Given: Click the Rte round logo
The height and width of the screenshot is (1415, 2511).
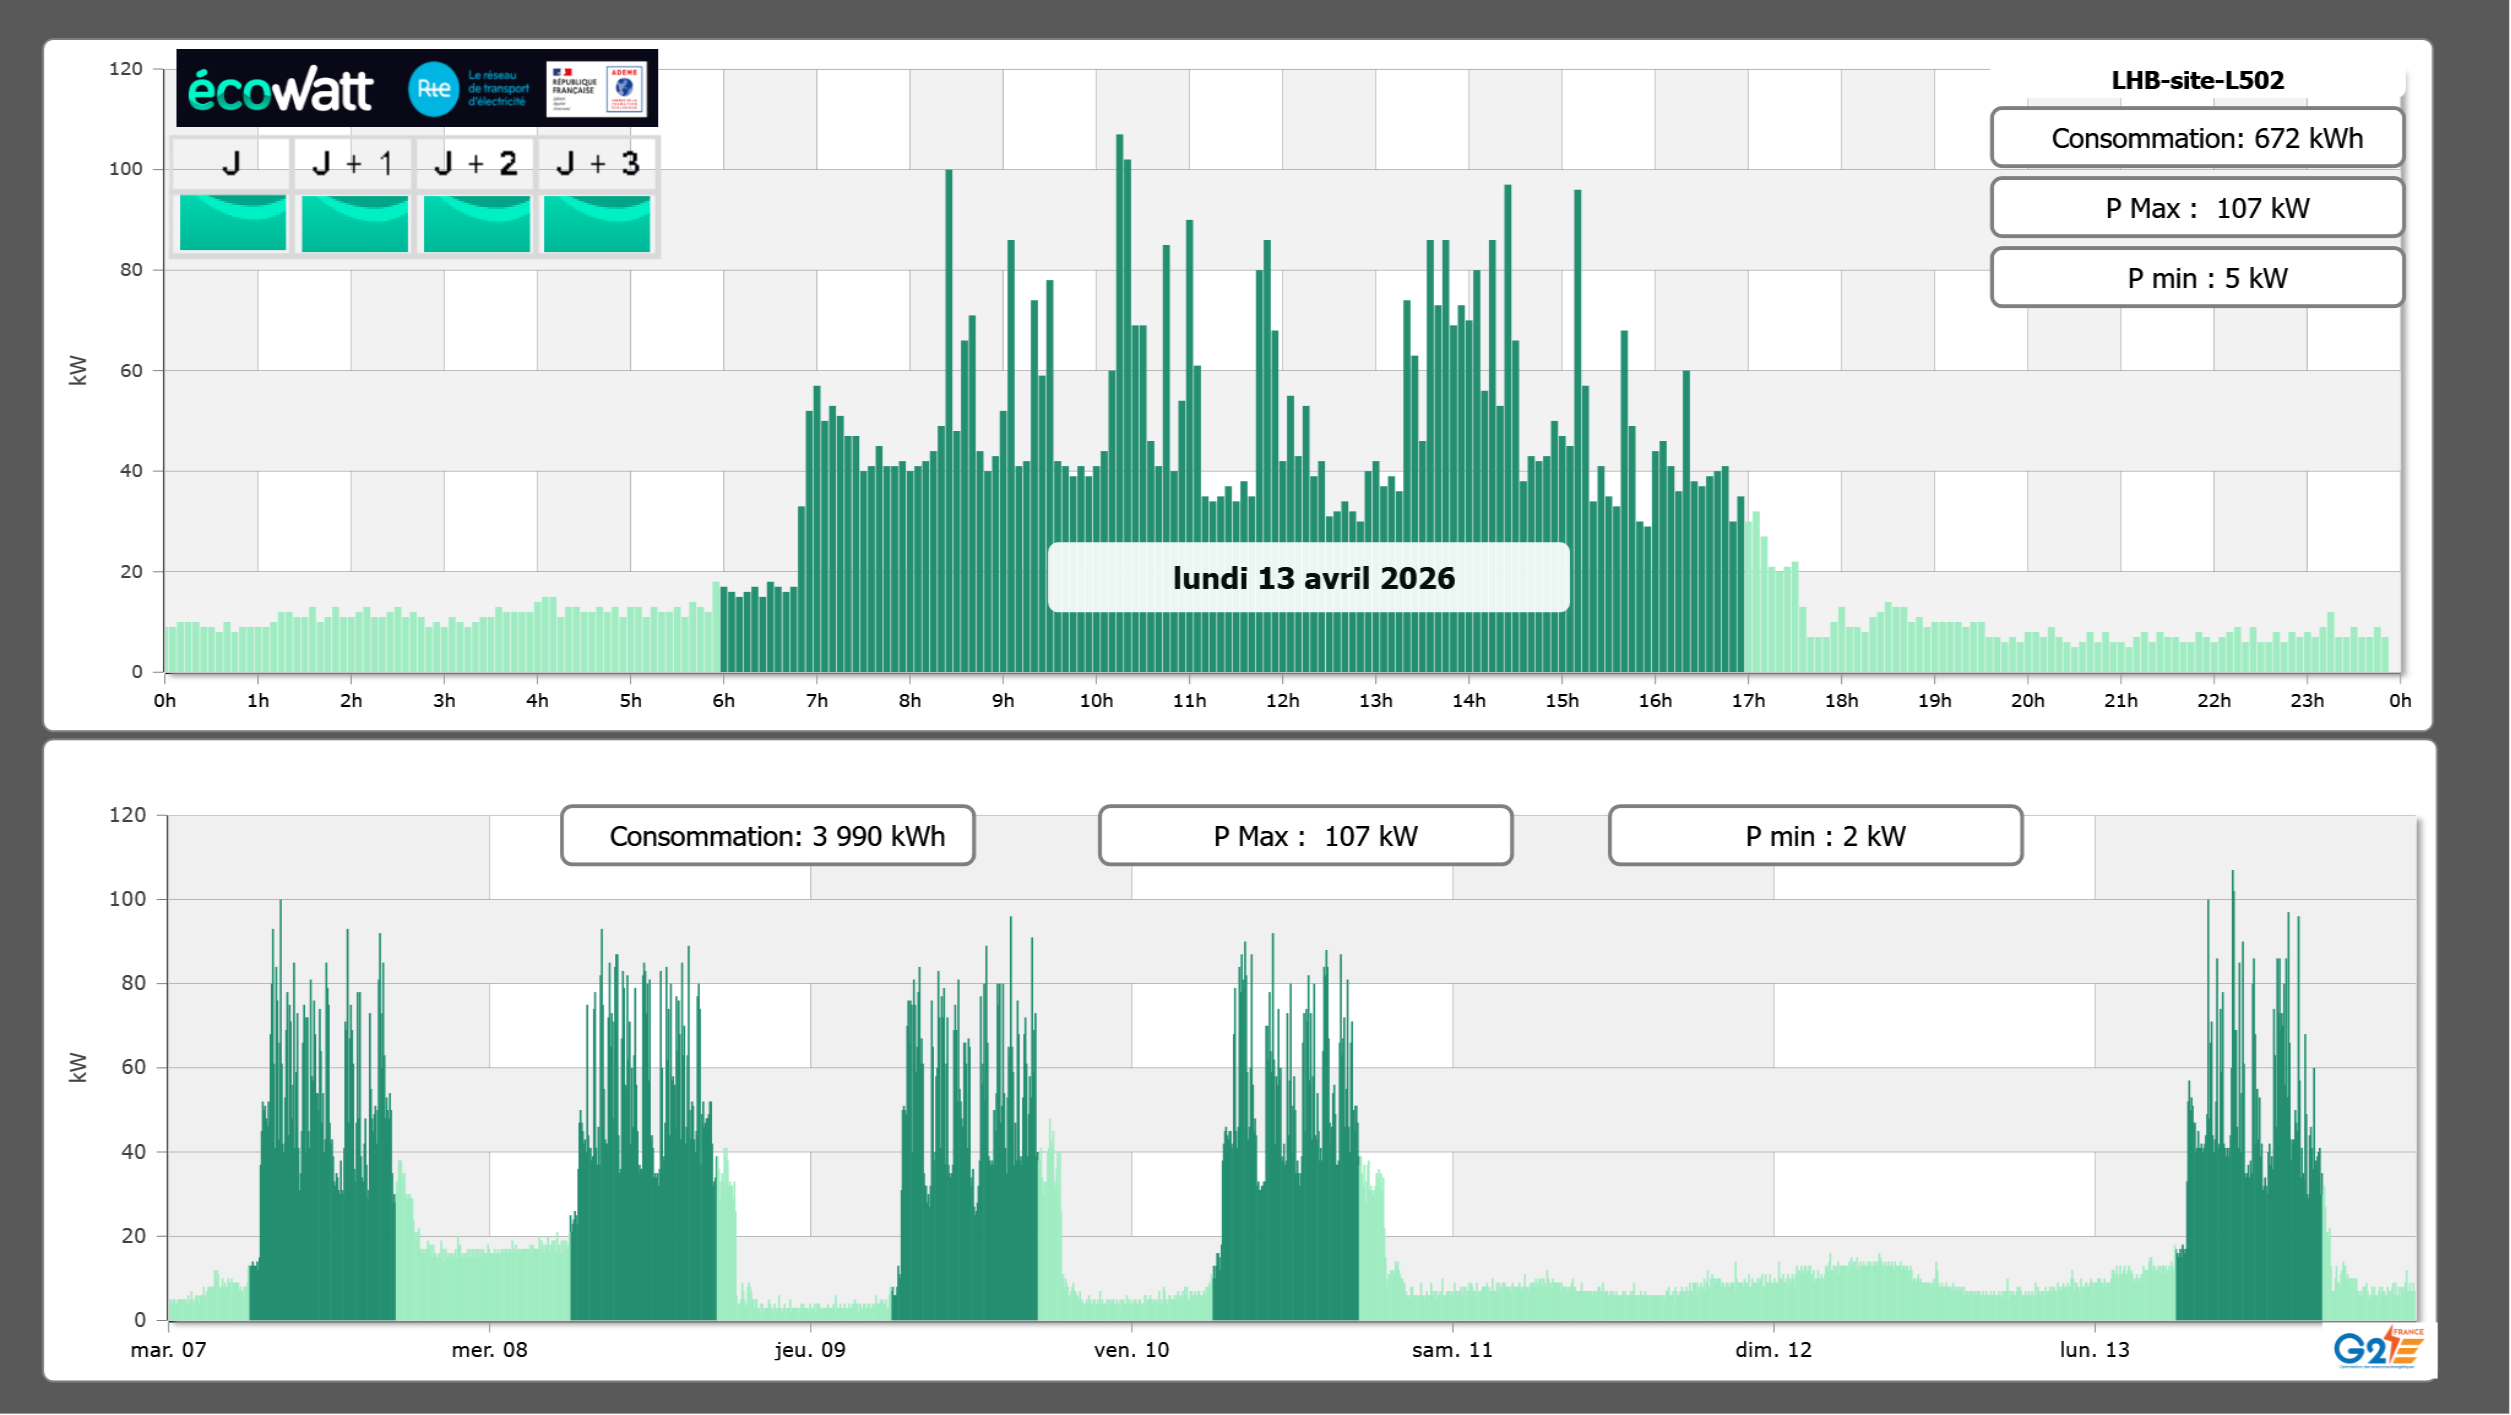Looking at the screenshot, I should point(433,89).
